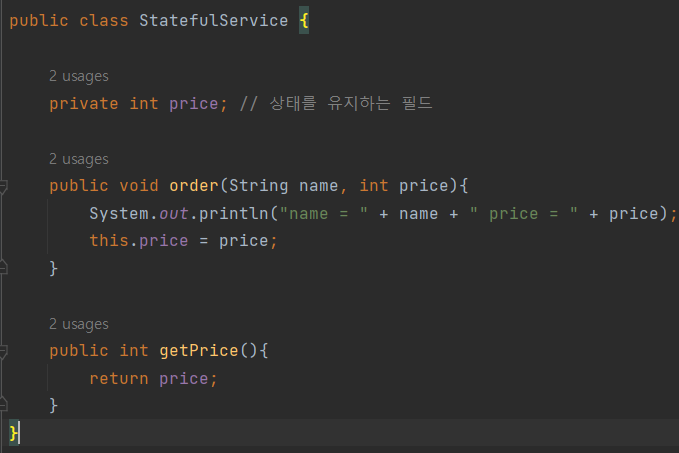Click the String parameter type
679x453 pixels.
tap(259, 186)
